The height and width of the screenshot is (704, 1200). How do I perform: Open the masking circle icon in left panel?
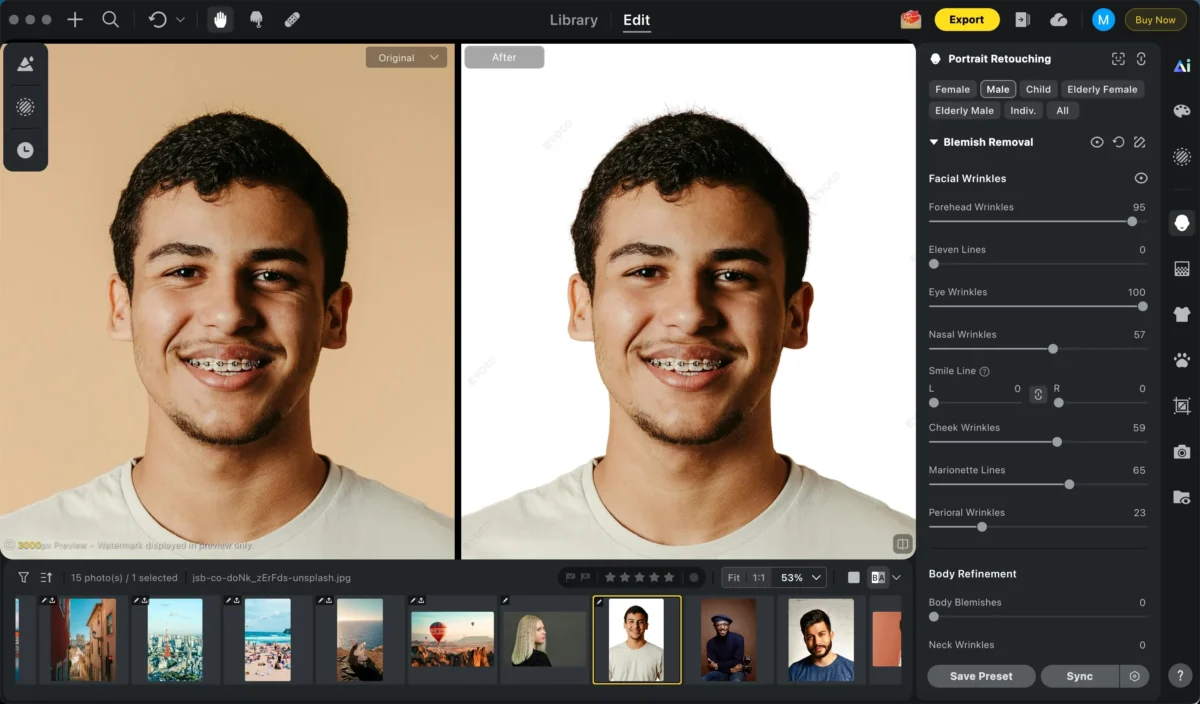pos(25,107)
